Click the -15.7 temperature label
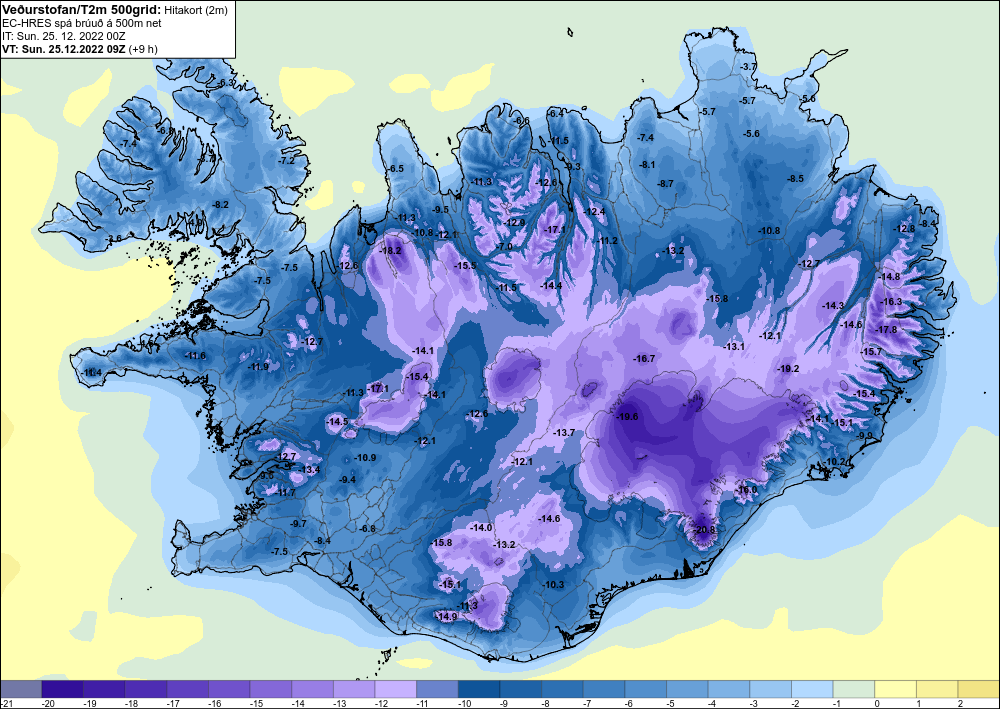This screenshot has width=1000, height=709. click(871, 352)
